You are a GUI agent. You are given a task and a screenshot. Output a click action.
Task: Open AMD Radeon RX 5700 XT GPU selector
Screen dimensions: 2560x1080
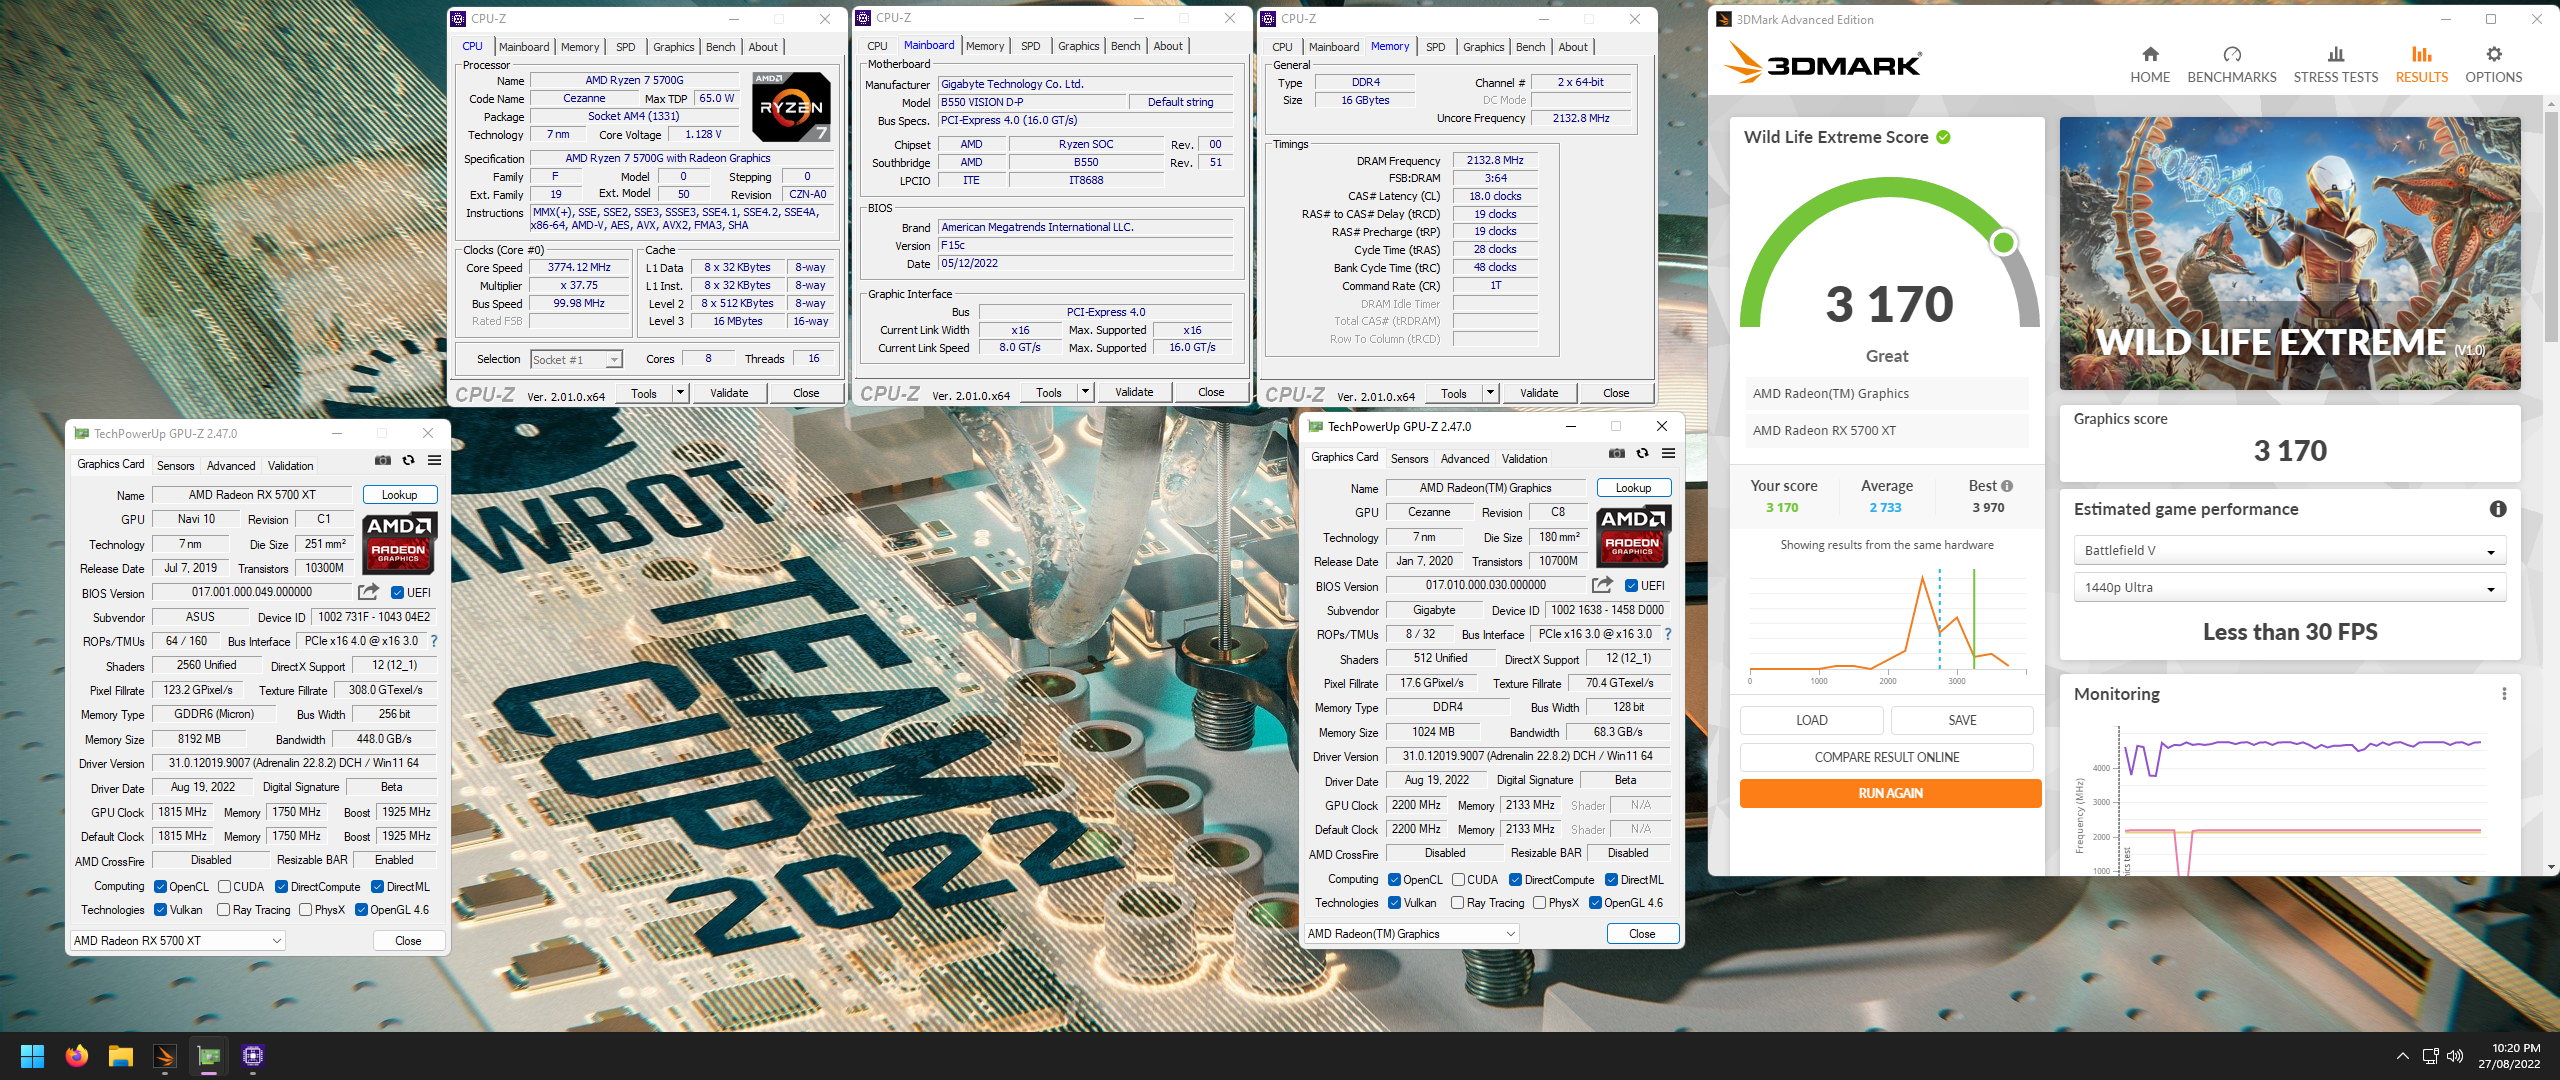(x=178, y=941)
